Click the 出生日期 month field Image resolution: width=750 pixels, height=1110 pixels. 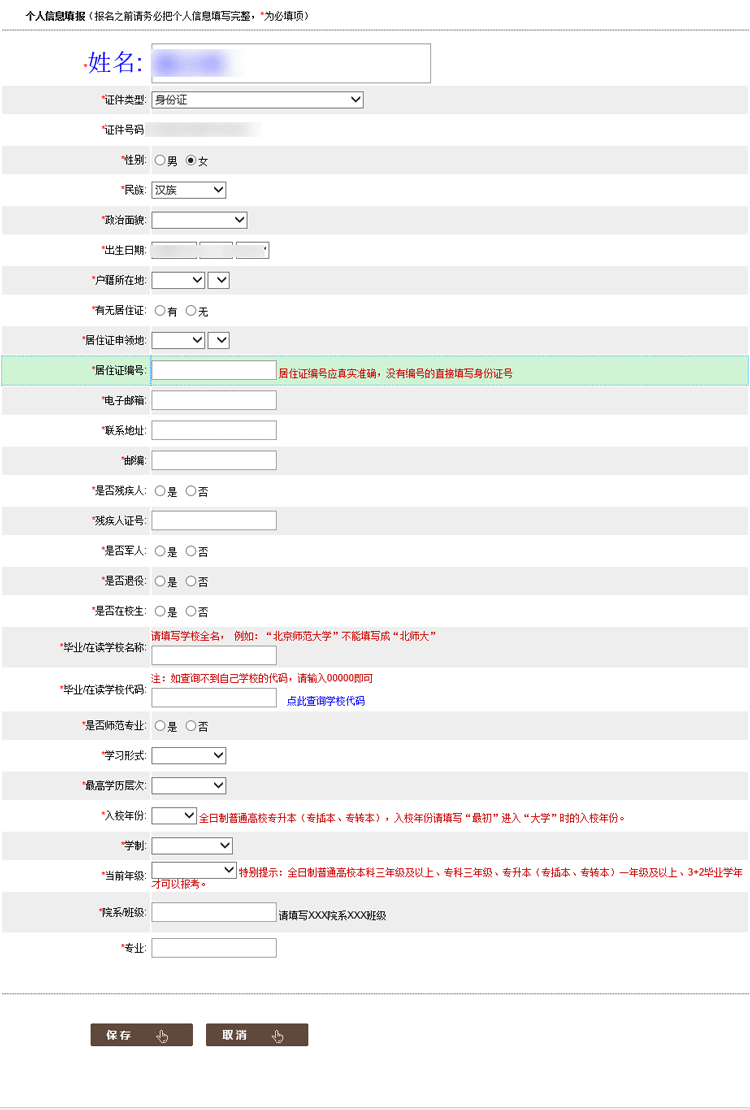tap(216, 250)
